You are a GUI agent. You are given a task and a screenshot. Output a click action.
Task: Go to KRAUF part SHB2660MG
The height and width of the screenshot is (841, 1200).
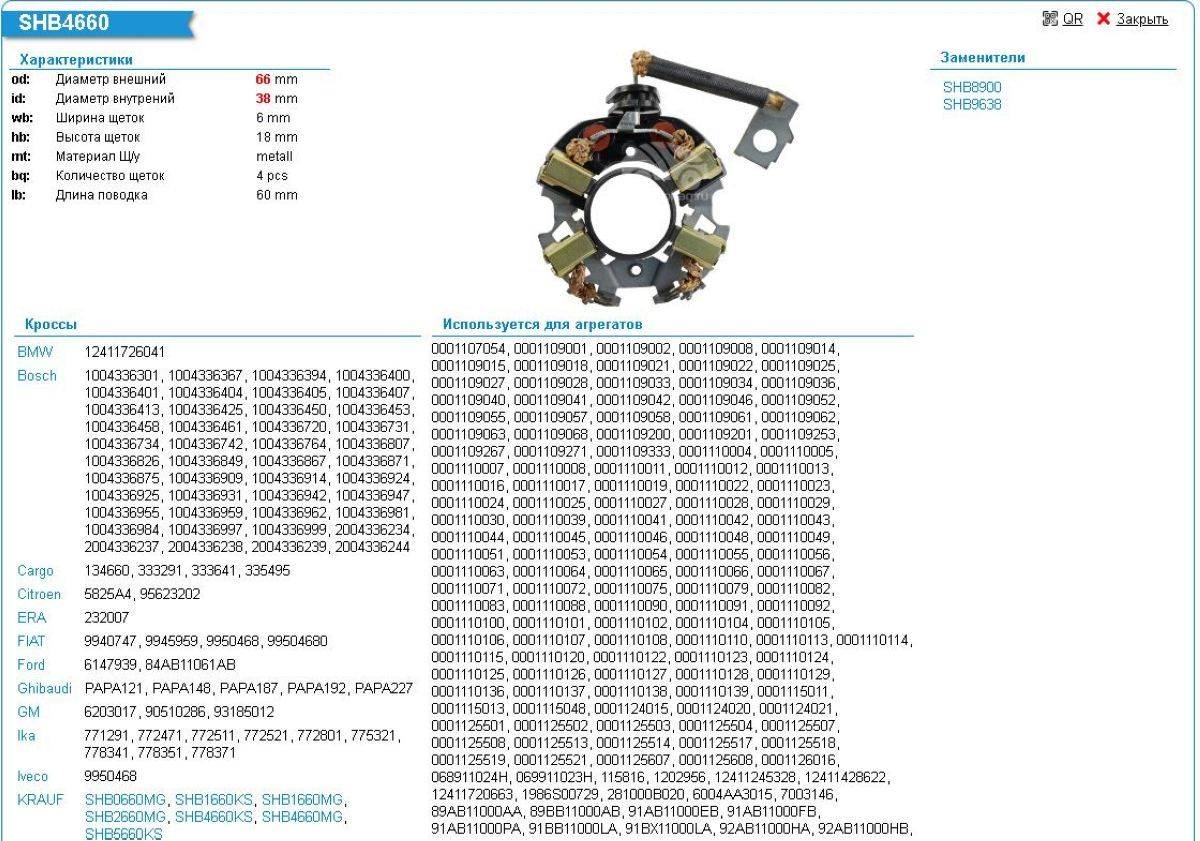tap(125, 817)
